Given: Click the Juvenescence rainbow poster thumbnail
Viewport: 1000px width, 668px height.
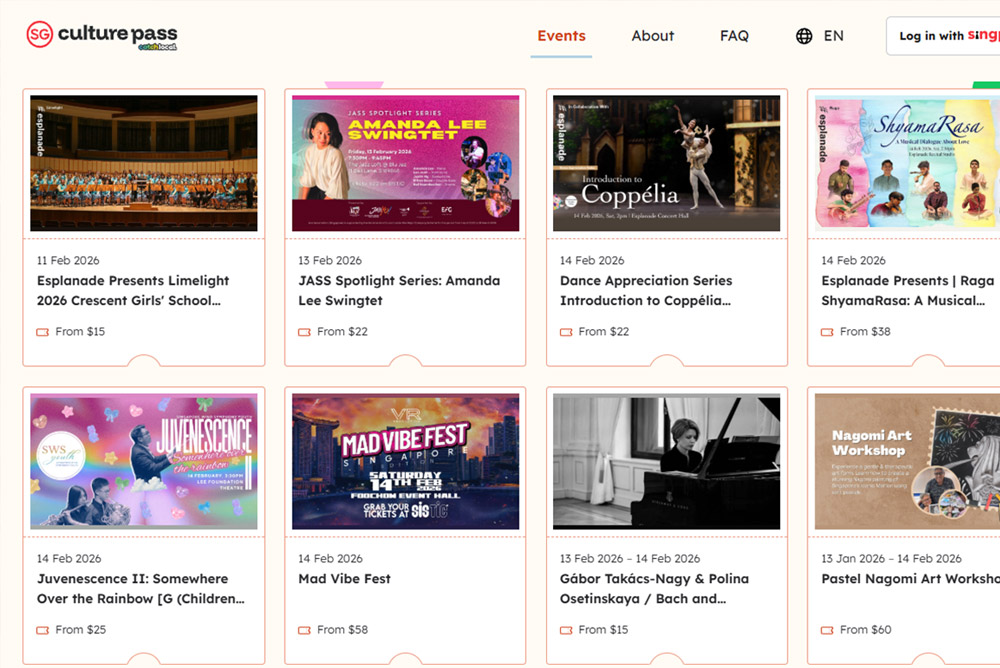Looking at the screenshot, I should pos(143,461).
